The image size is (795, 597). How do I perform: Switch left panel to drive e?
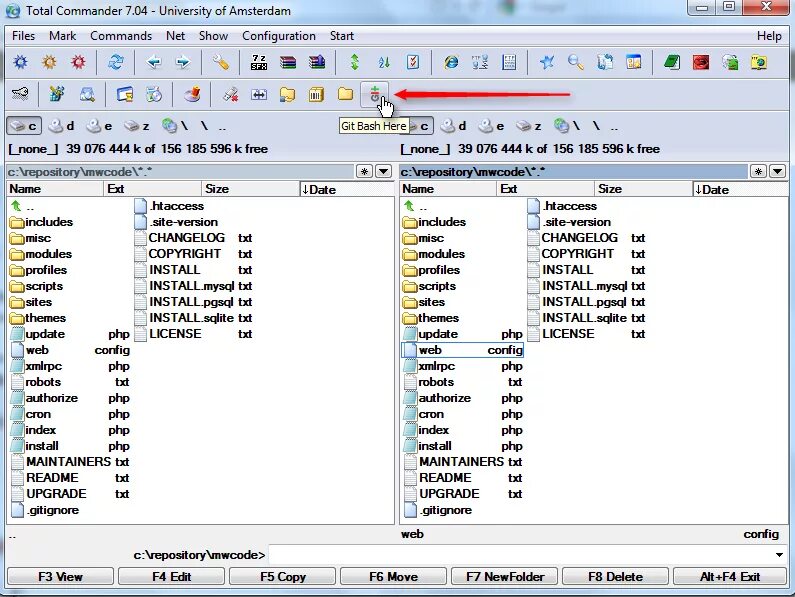click(x=99, y=126)
